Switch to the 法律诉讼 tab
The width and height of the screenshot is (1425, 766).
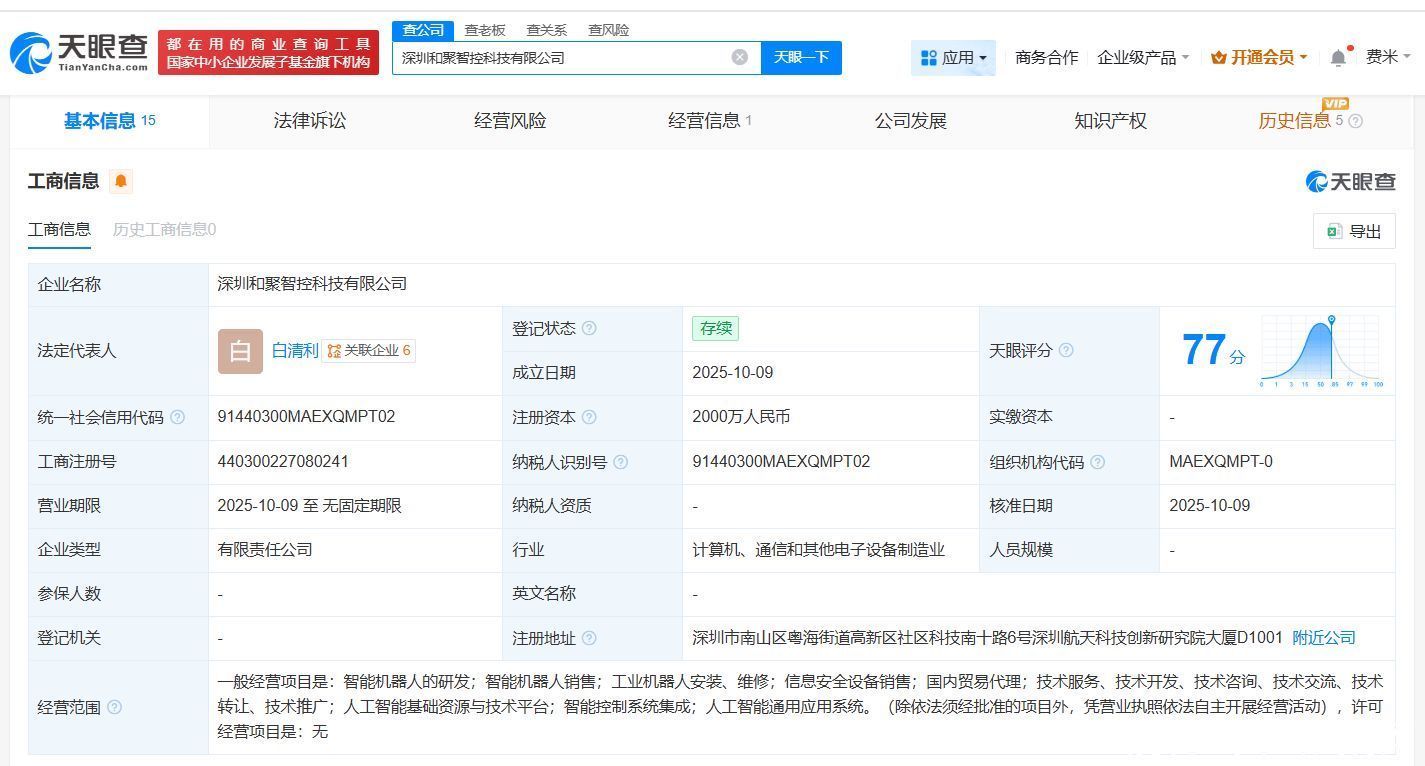(310, 121)
